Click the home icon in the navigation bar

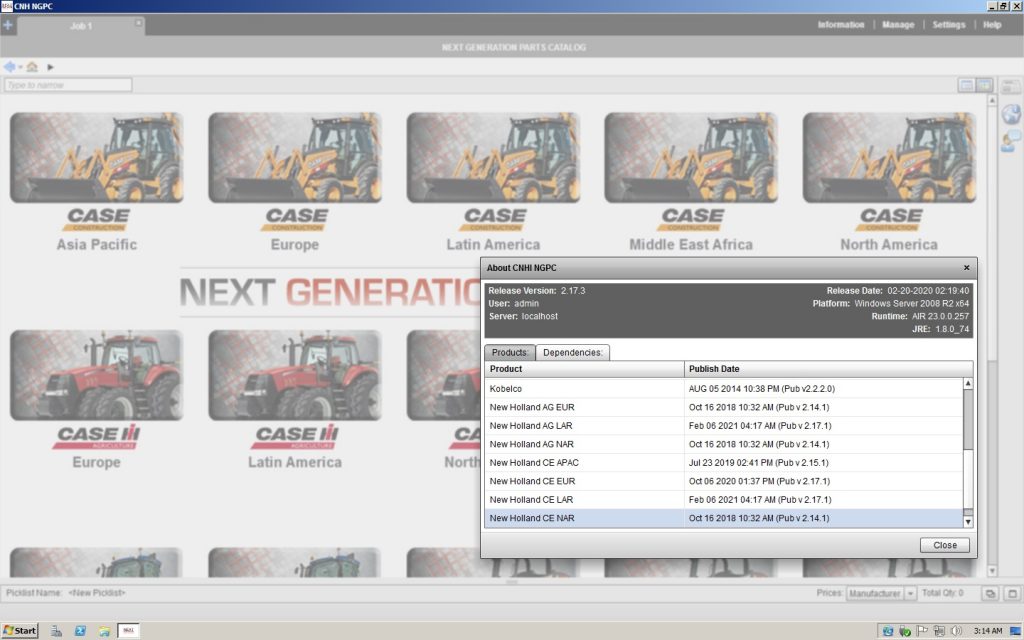coord(32,67)
